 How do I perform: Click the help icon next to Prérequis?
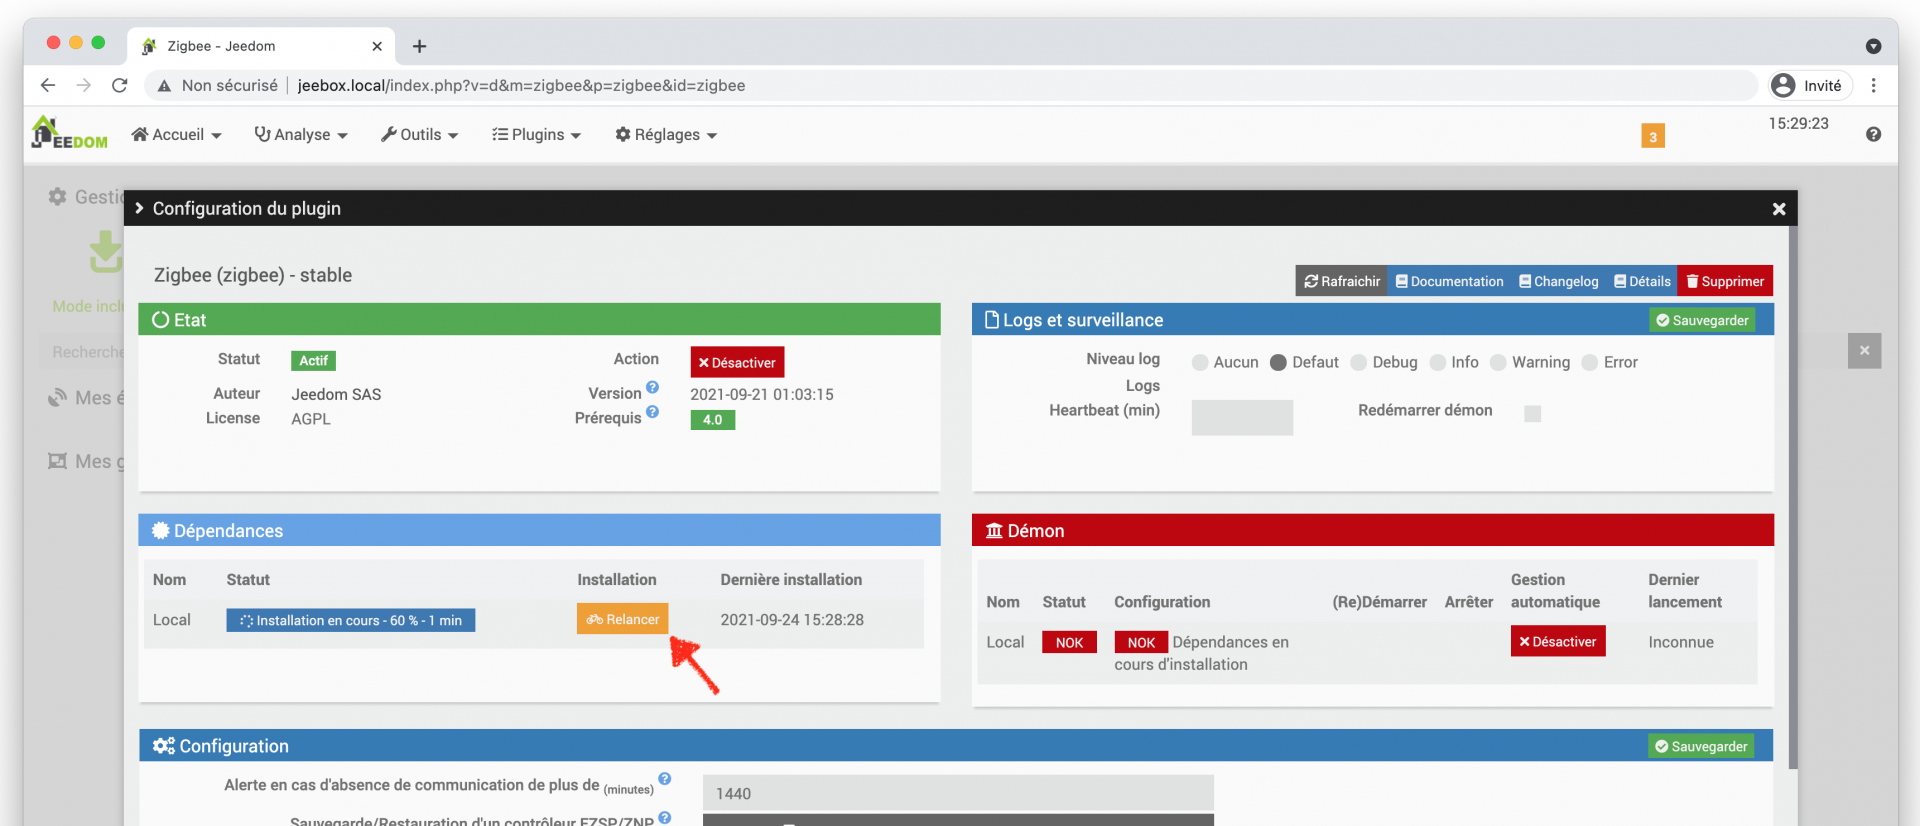tap(652, 412)
